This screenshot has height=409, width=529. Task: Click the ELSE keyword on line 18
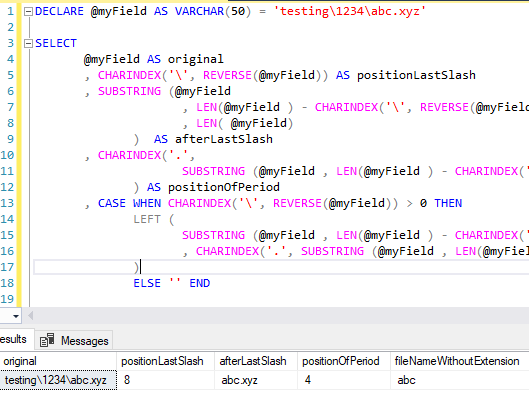tap(147, 283)
